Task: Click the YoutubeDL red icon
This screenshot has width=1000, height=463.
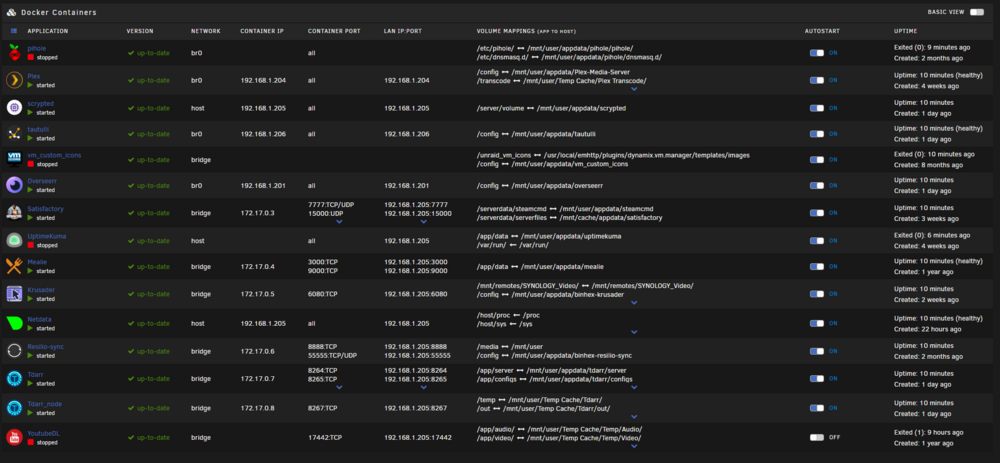Action: click(x=14, y=437)
